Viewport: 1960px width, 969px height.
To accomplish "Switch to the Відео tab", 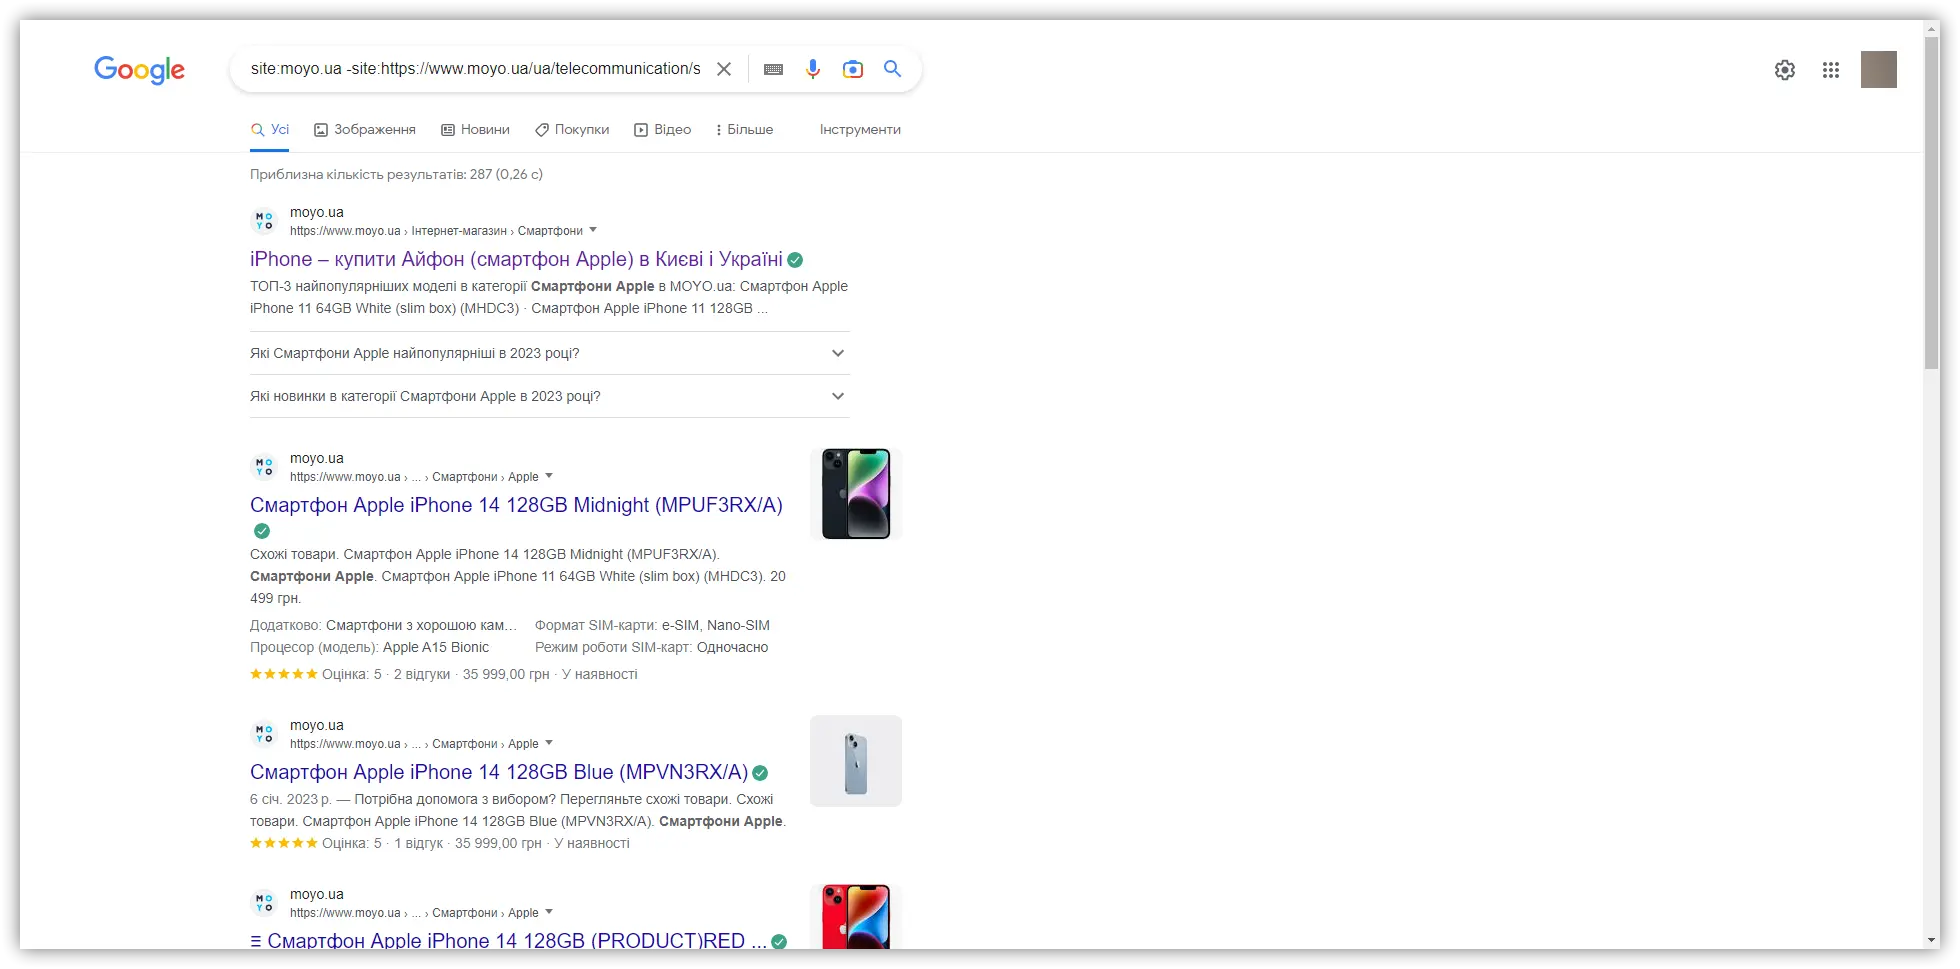I will coord(663,130).
